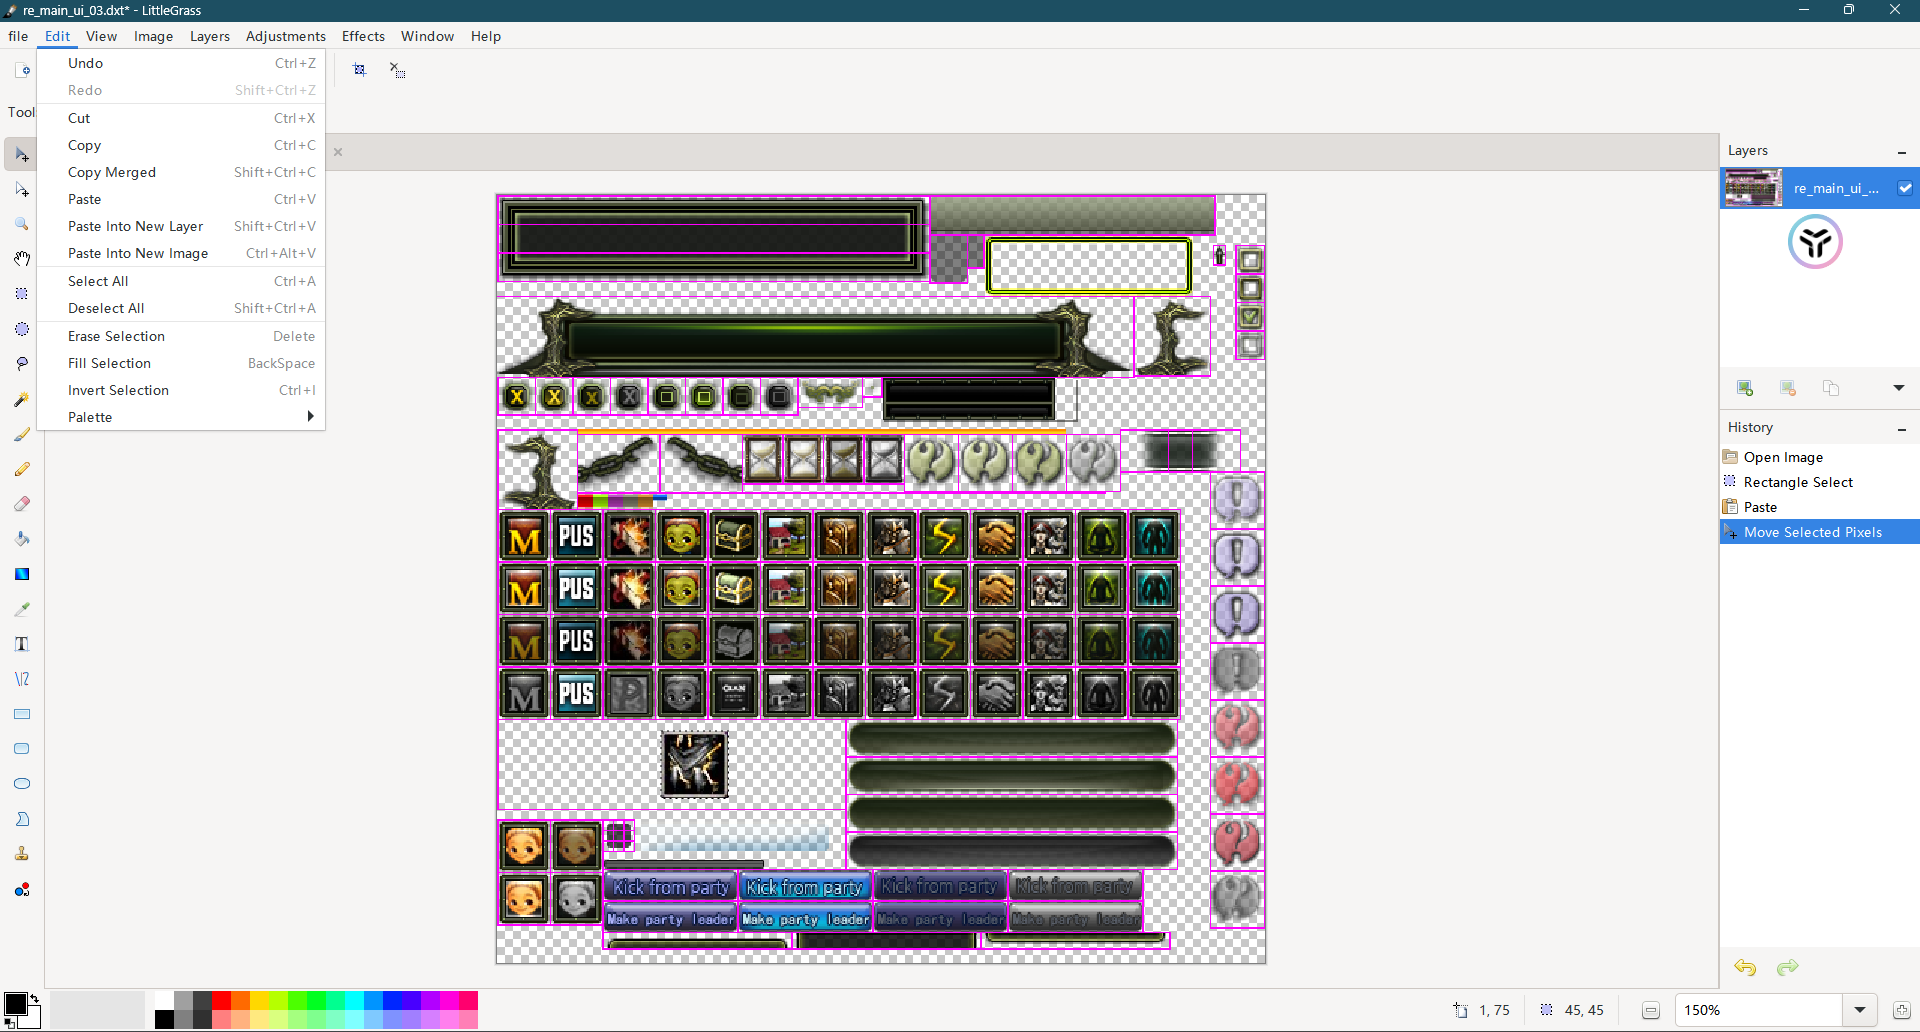Choose Copy Merged from Edit menu
Image resolution: width=1920 pixels, height=1032 pixels.
(x=181, y=172)
